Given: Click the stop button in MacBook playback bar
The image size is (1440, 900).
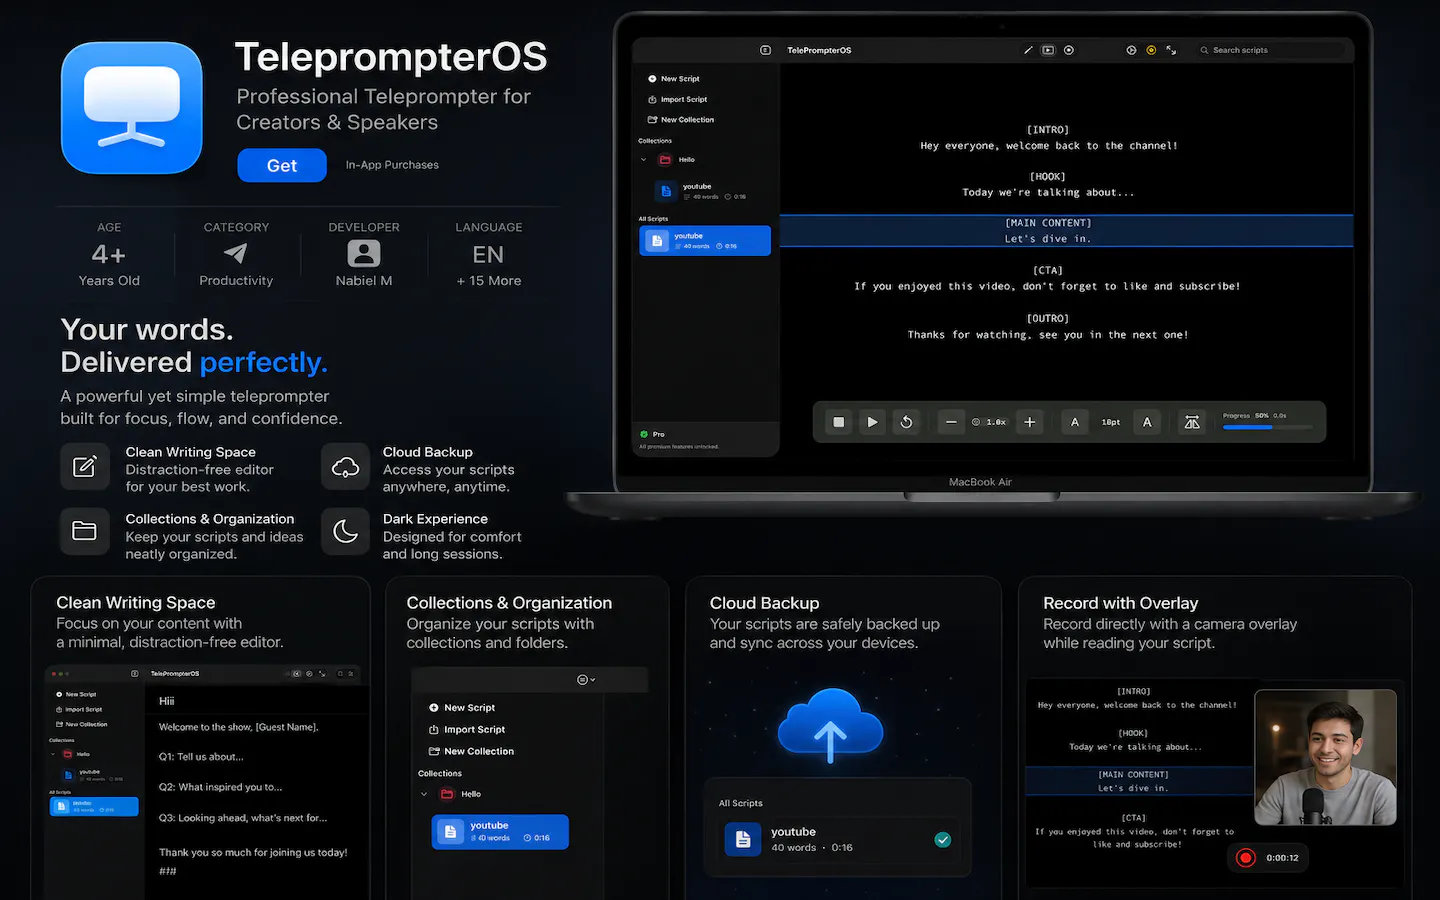Looking at the screenshot, I should (839, 422).
